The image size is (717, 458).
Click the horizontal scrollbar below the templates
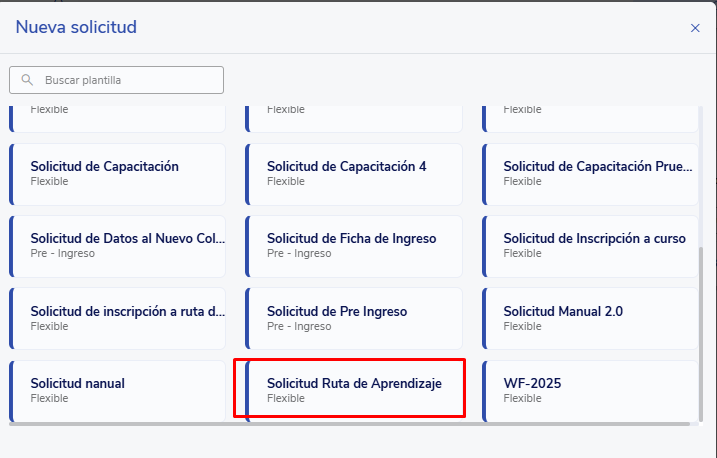[x=350, y=424]
